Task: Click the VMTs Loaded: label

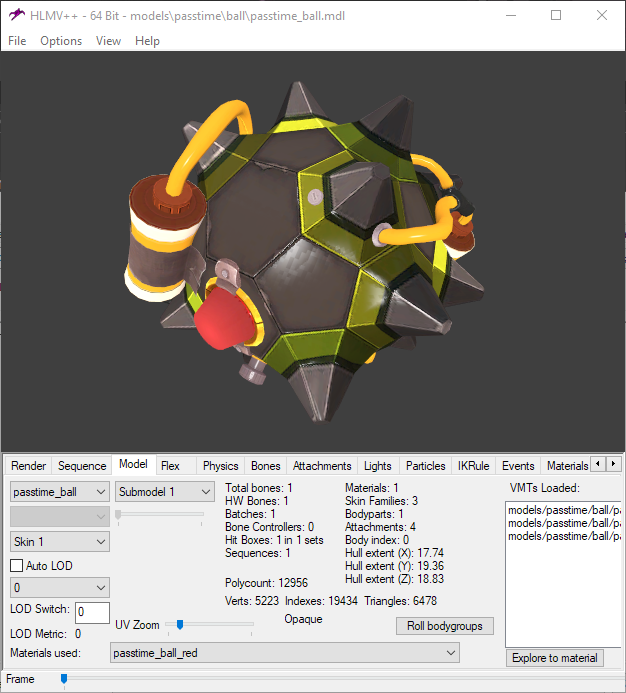Action: (545, 488)
